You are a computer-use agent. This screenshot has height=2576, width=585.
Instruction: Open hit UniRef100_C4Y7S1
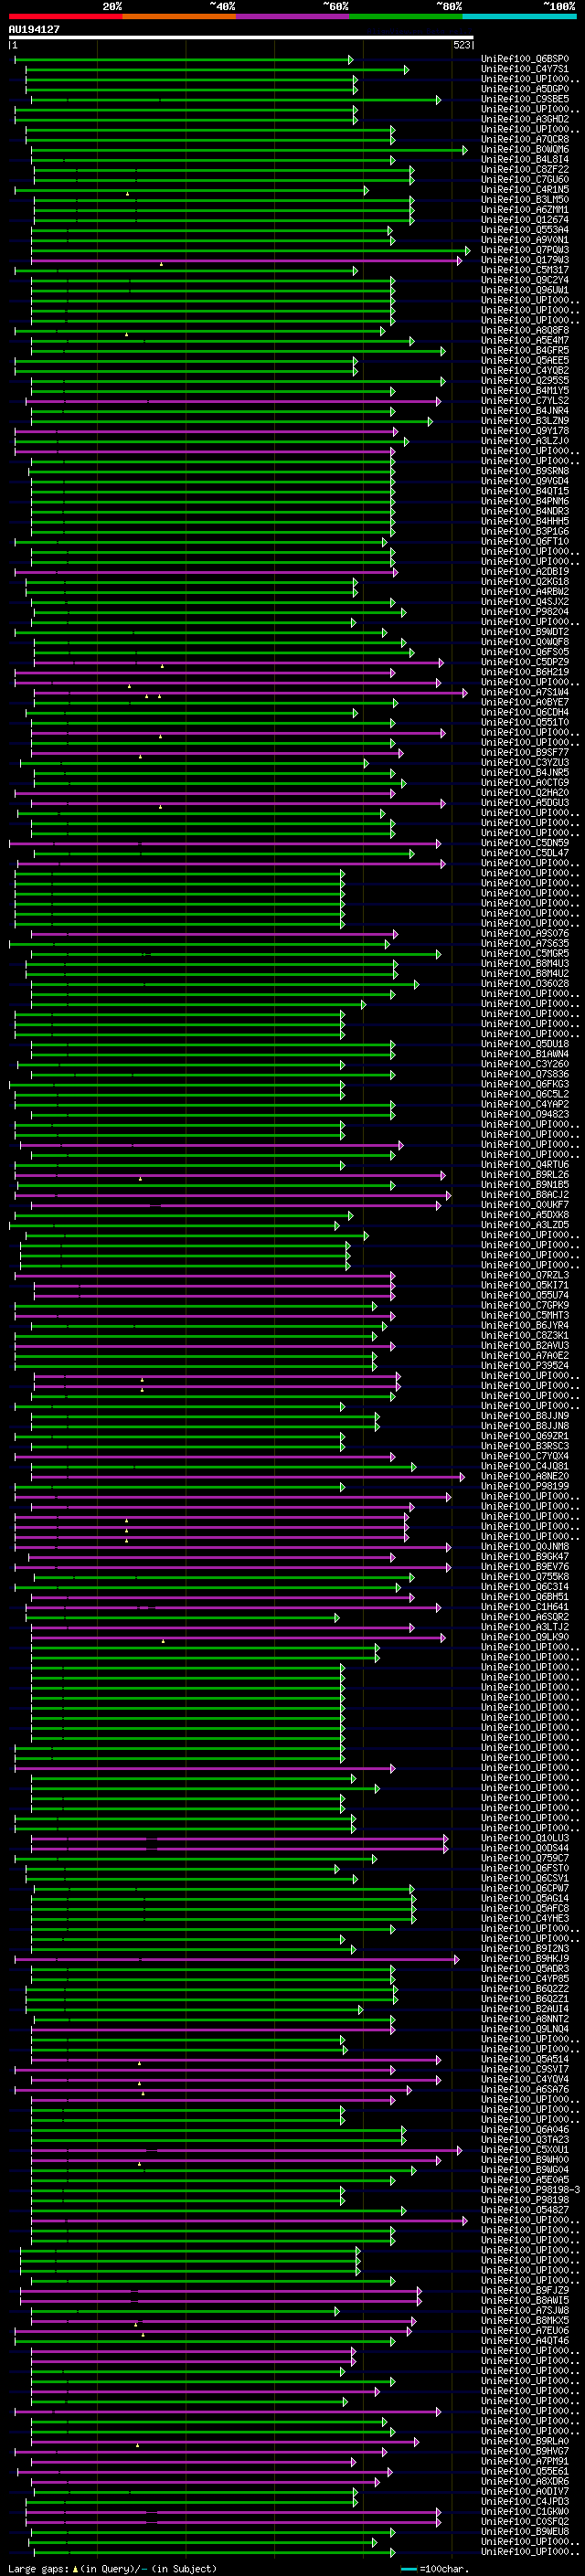coord(525,69)
